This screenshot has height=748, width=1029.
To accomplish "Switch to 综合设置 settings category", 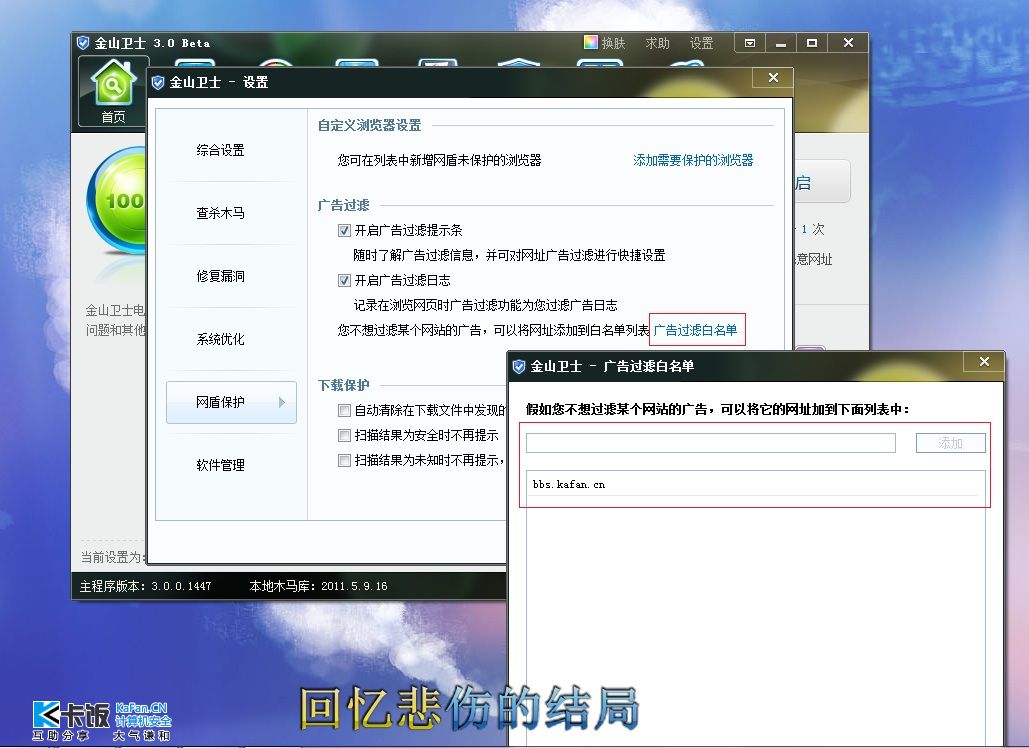I will pos(220,150).
